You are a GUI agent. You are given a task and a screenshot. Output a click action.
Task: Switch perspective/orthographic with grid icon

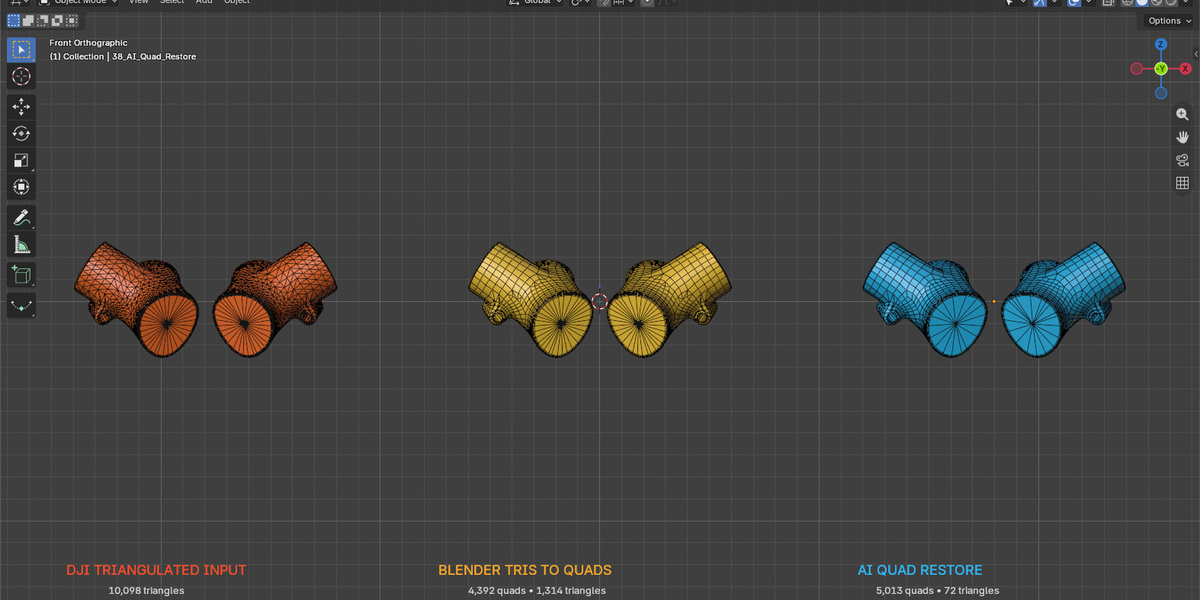tap(1182, 183)
